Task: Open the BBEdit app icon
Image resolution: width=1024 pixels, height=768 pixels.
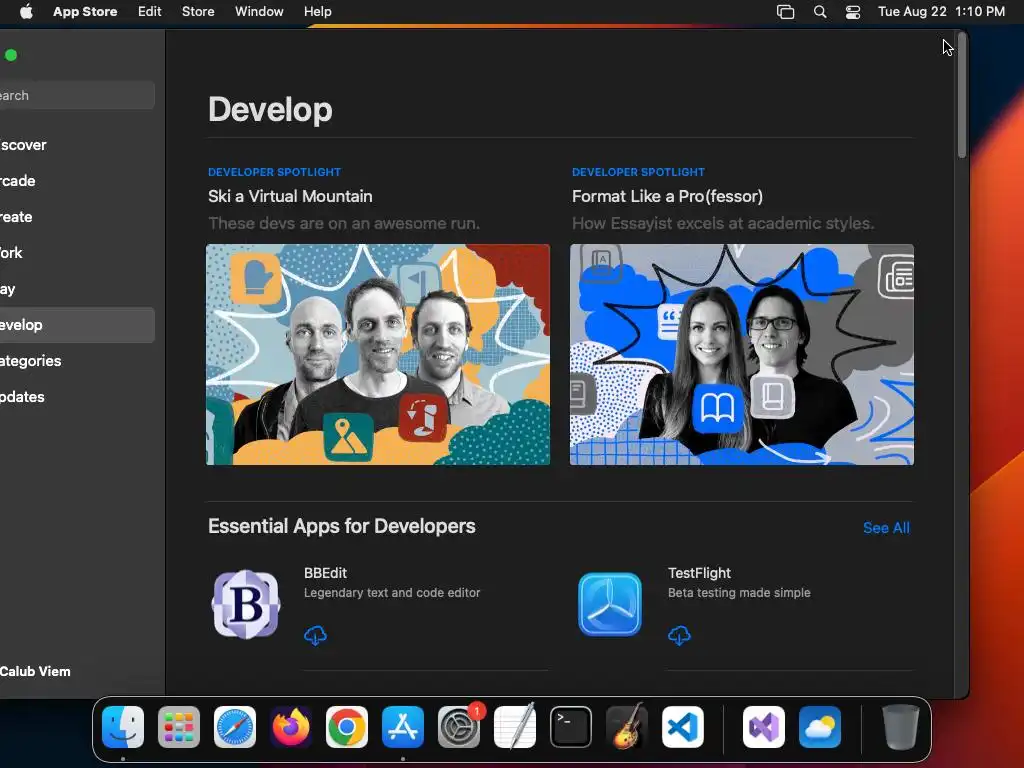Action: [246, 604]
